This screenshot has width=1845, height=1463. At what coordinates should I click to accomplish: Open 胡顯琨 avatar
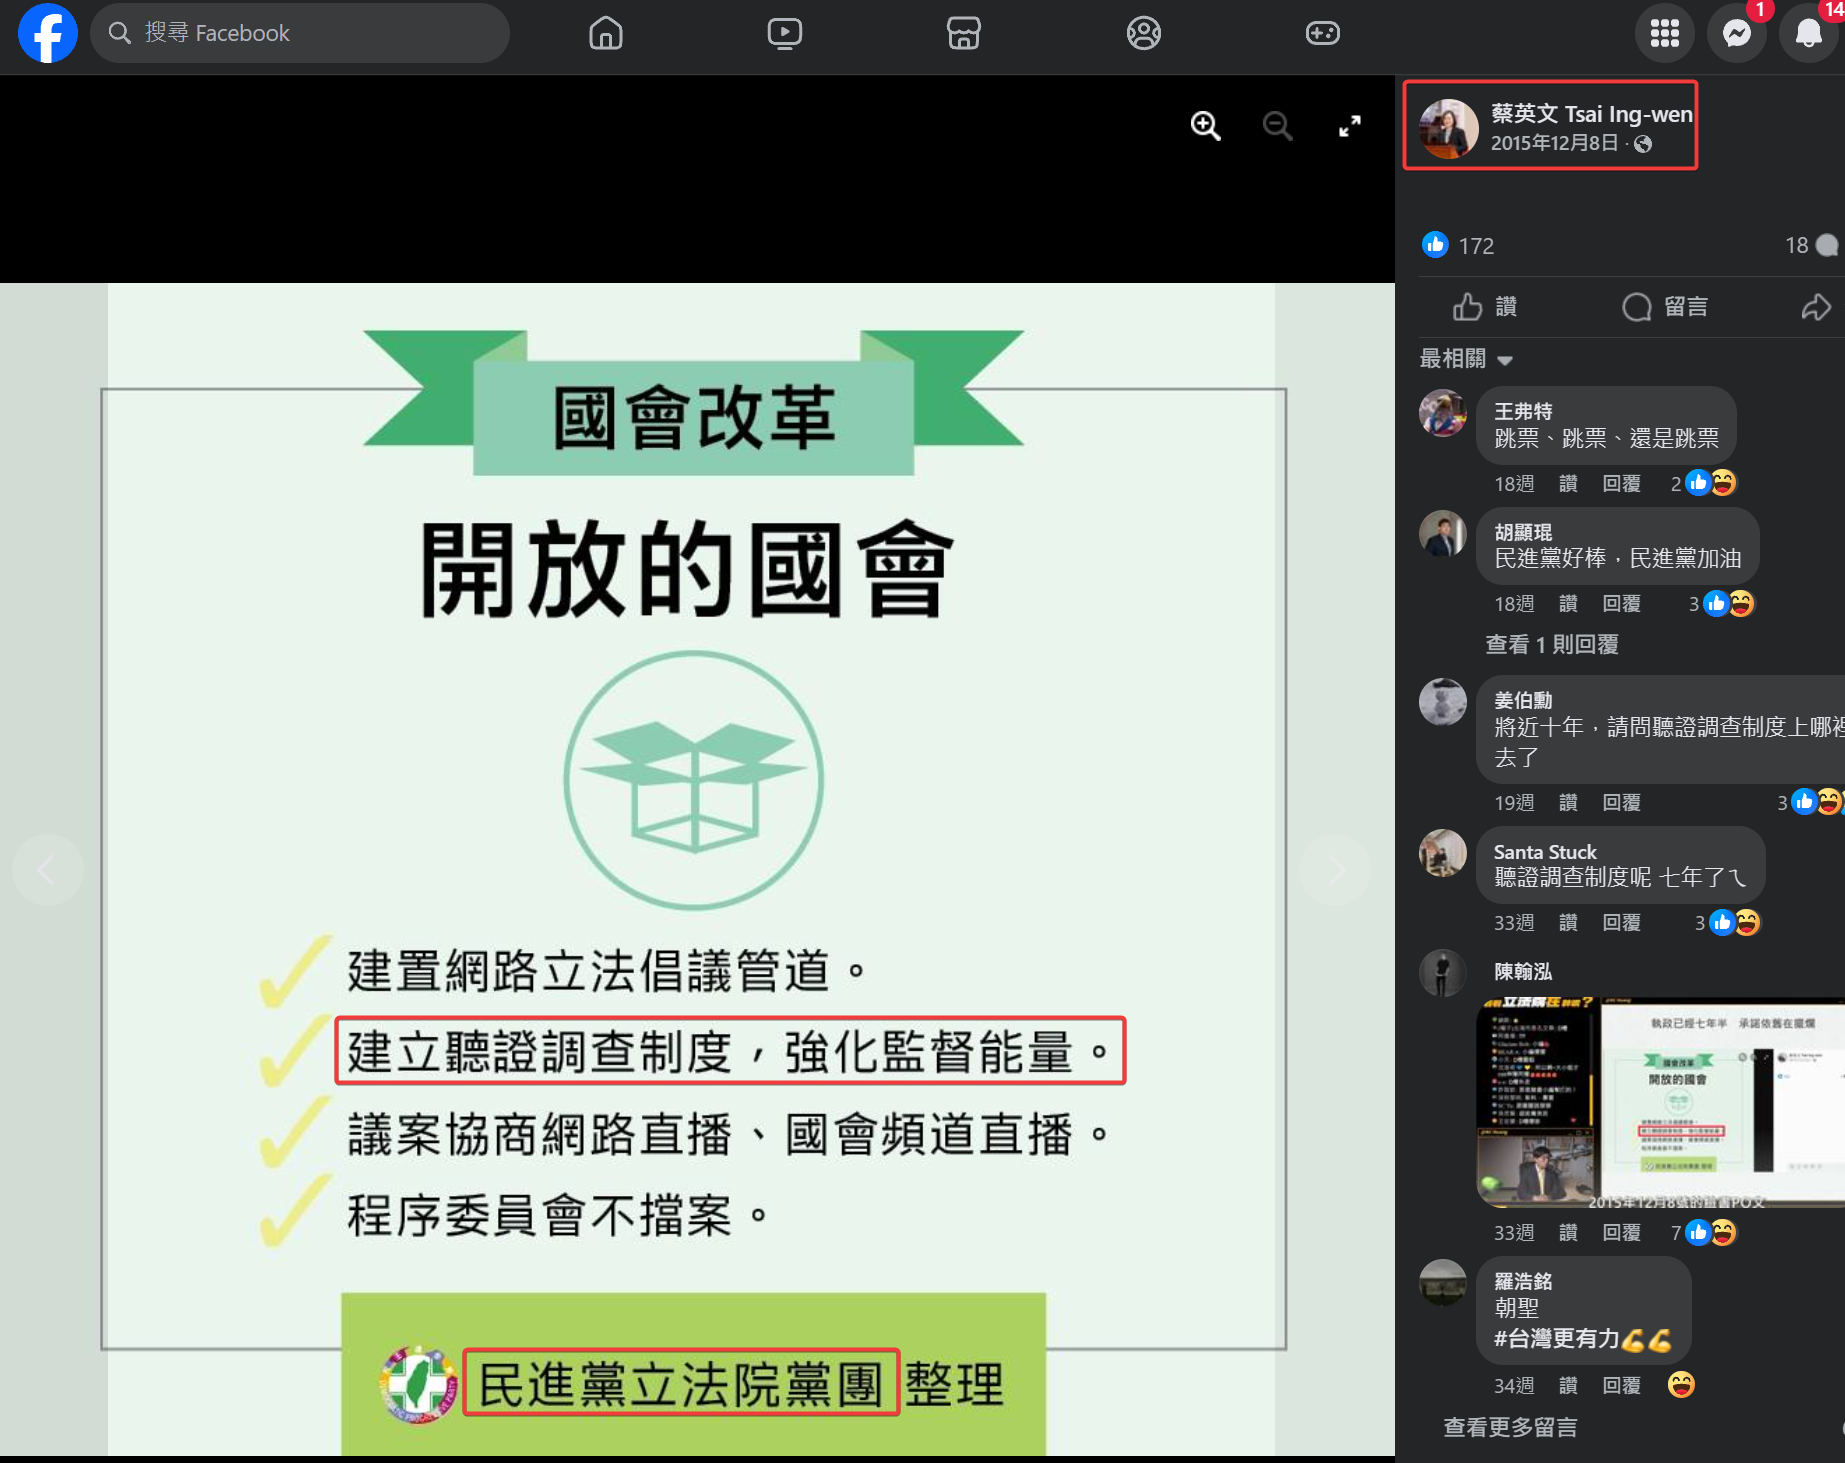tap(1443, 534)
